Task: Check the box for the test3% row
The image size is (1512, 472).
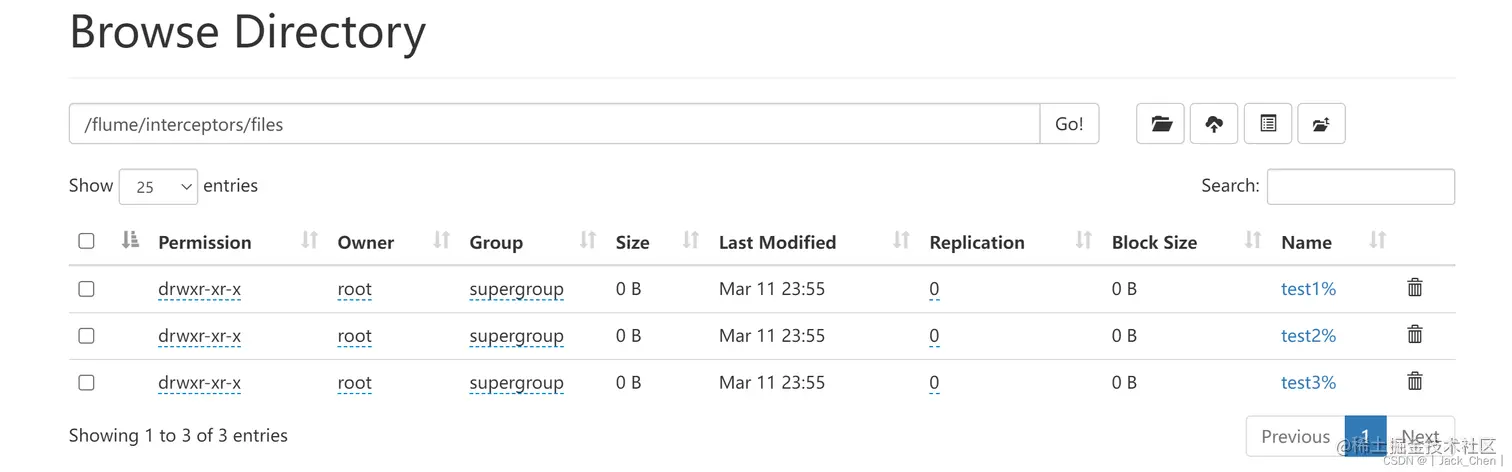Action: [x=86, y=382]
